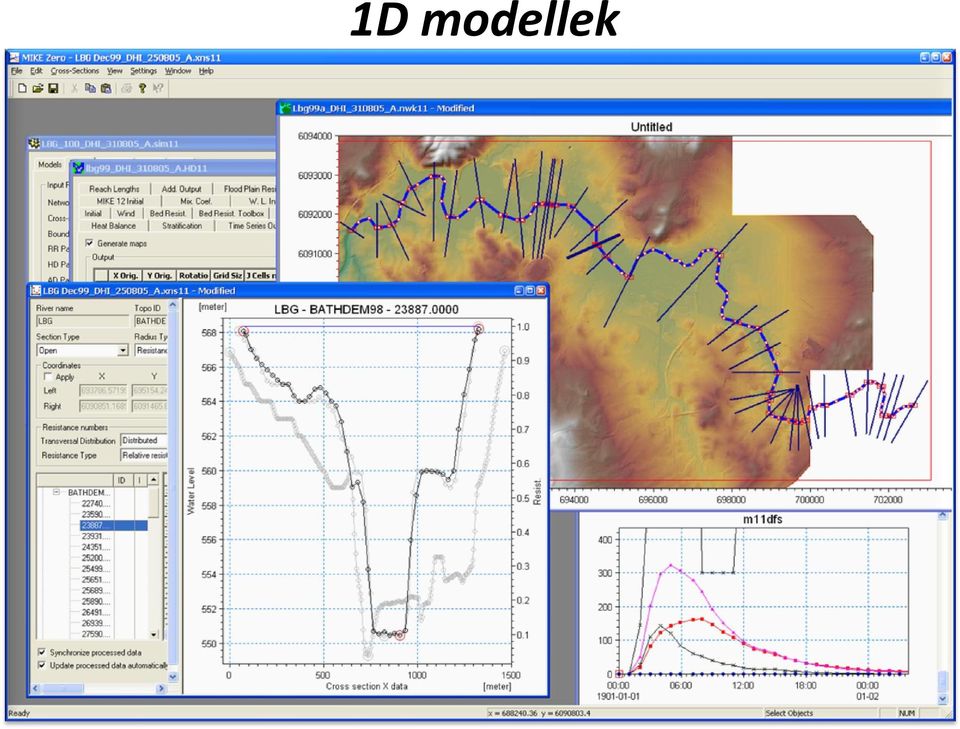Click the Copy toolbar icon
Viewport: 960px width, 729px height.
click(90, 88)
